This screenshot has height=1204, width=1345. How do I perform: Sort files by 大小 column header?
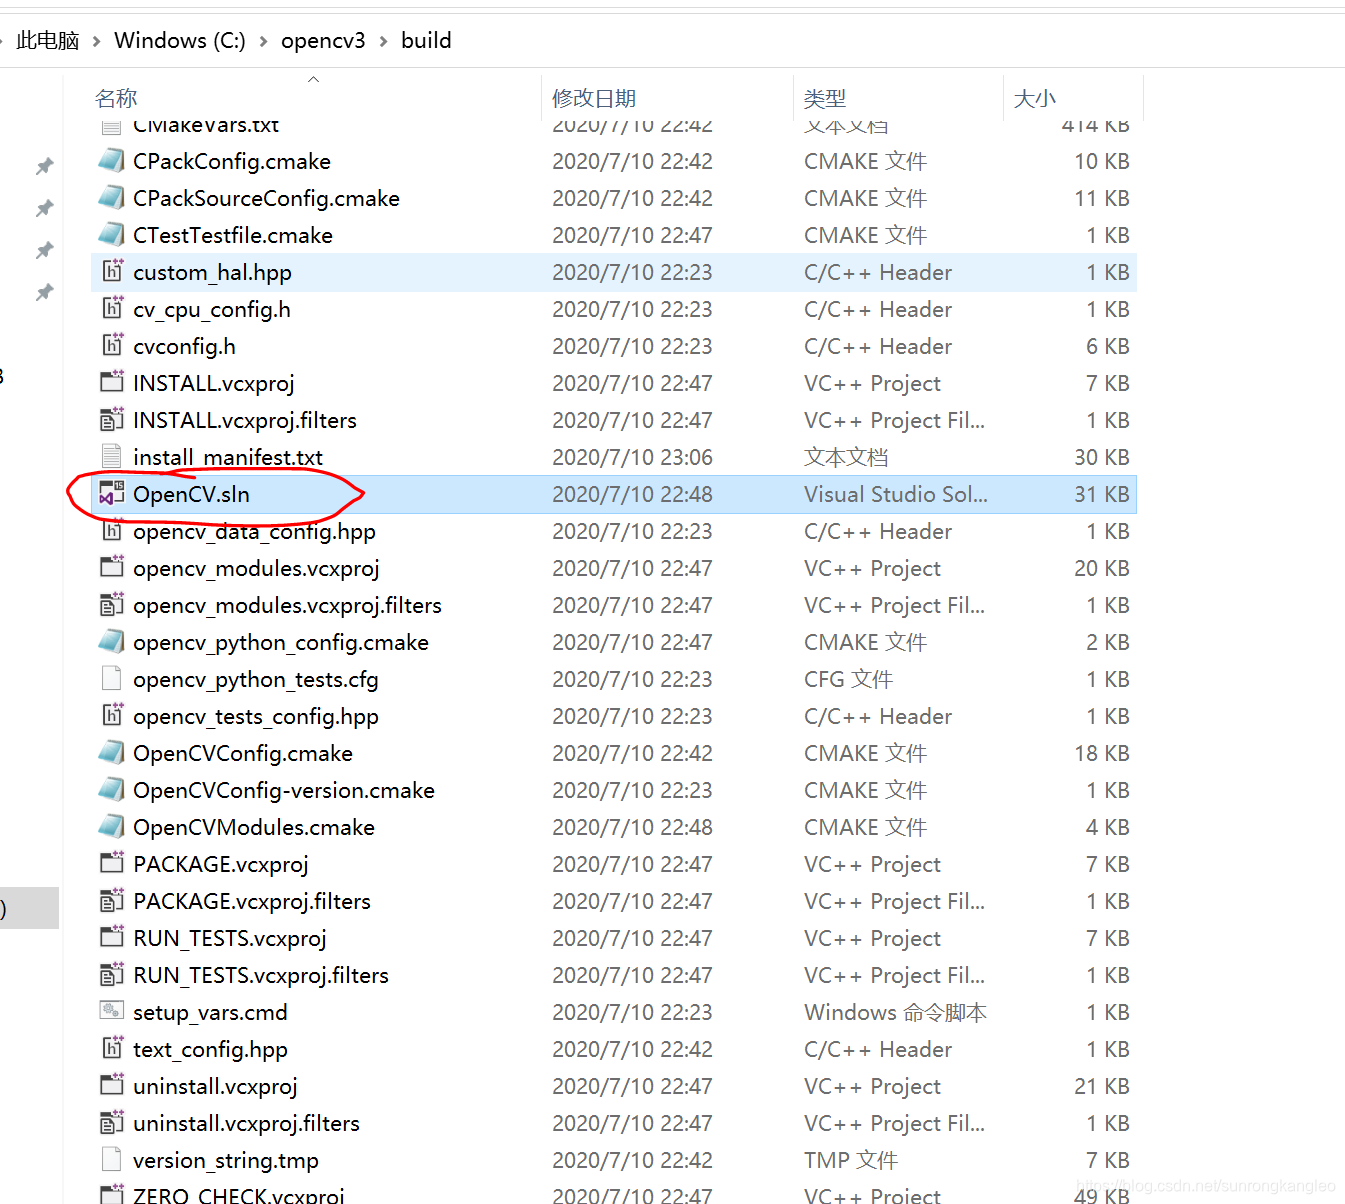pos(1035,98)
